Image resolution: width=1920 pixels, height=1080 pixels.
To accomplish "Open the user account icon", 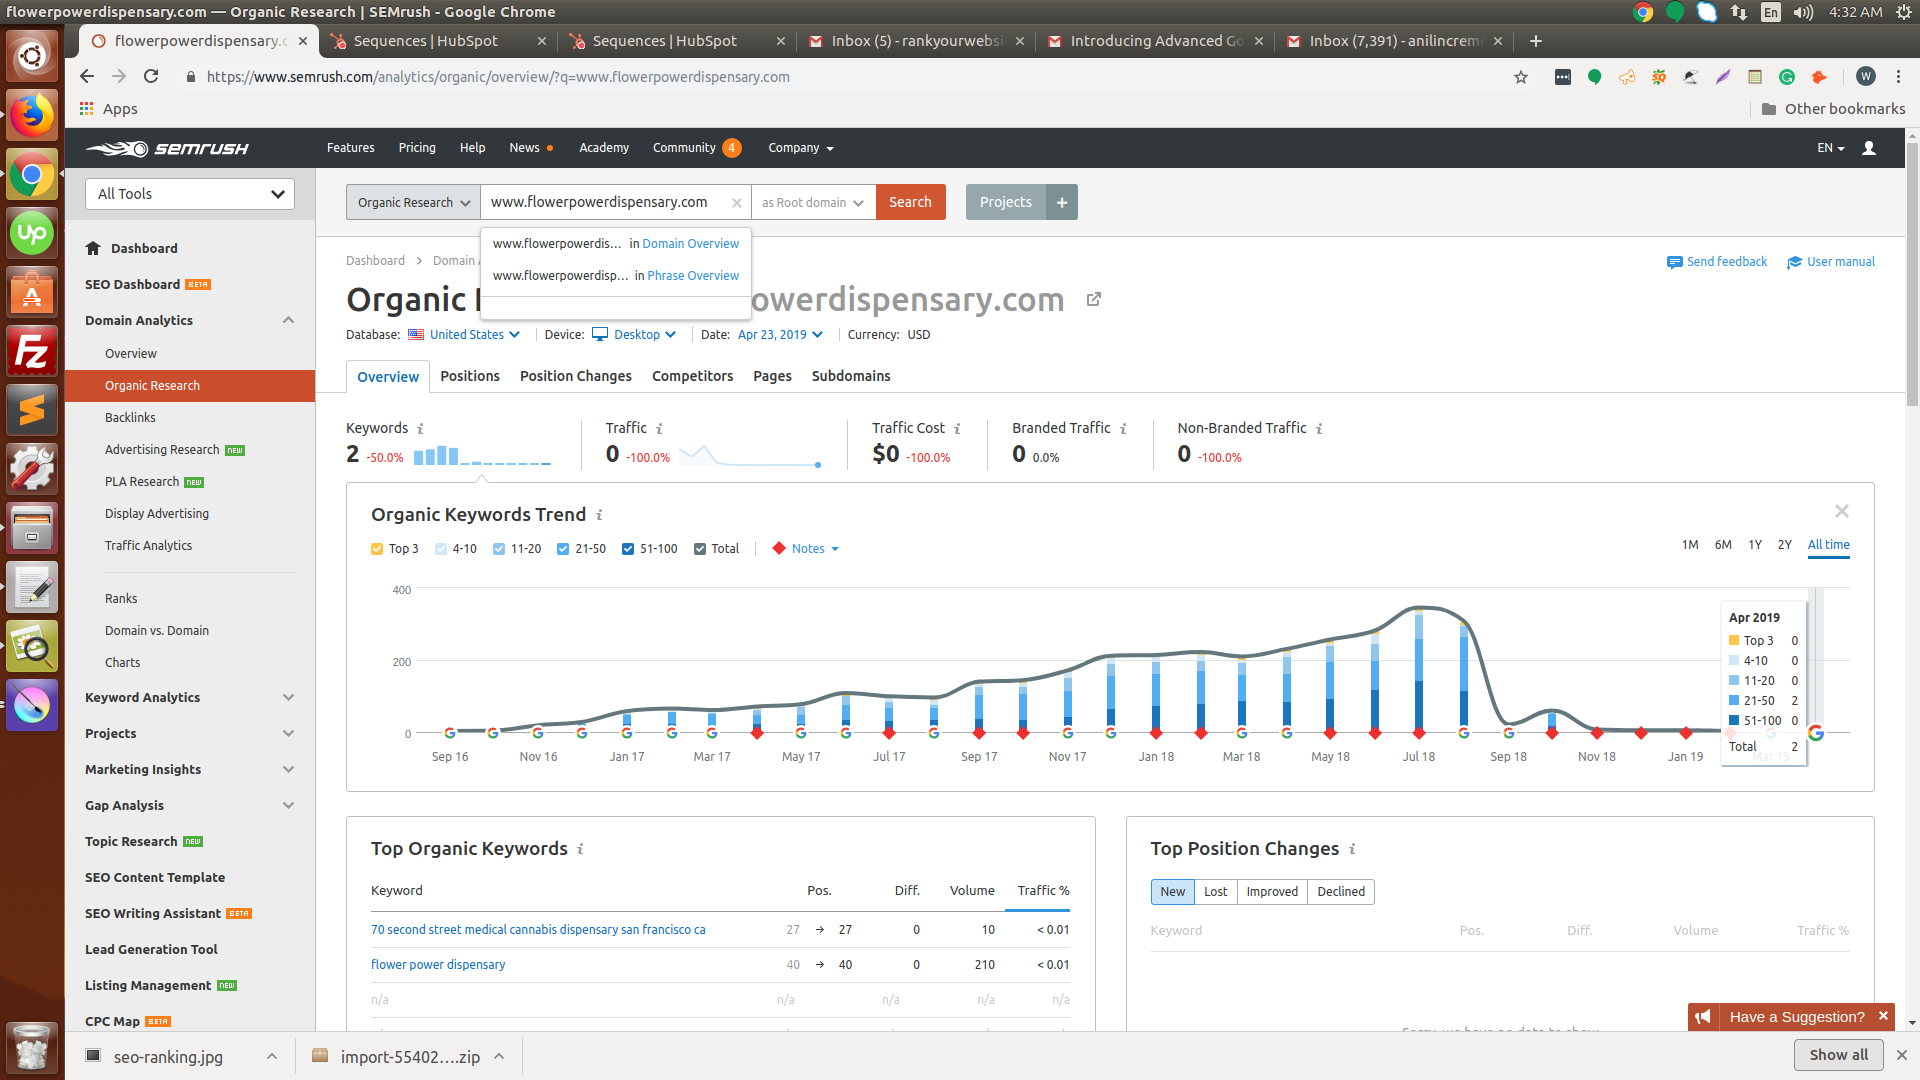I will pyautogui.click(x=1868, y=148).
